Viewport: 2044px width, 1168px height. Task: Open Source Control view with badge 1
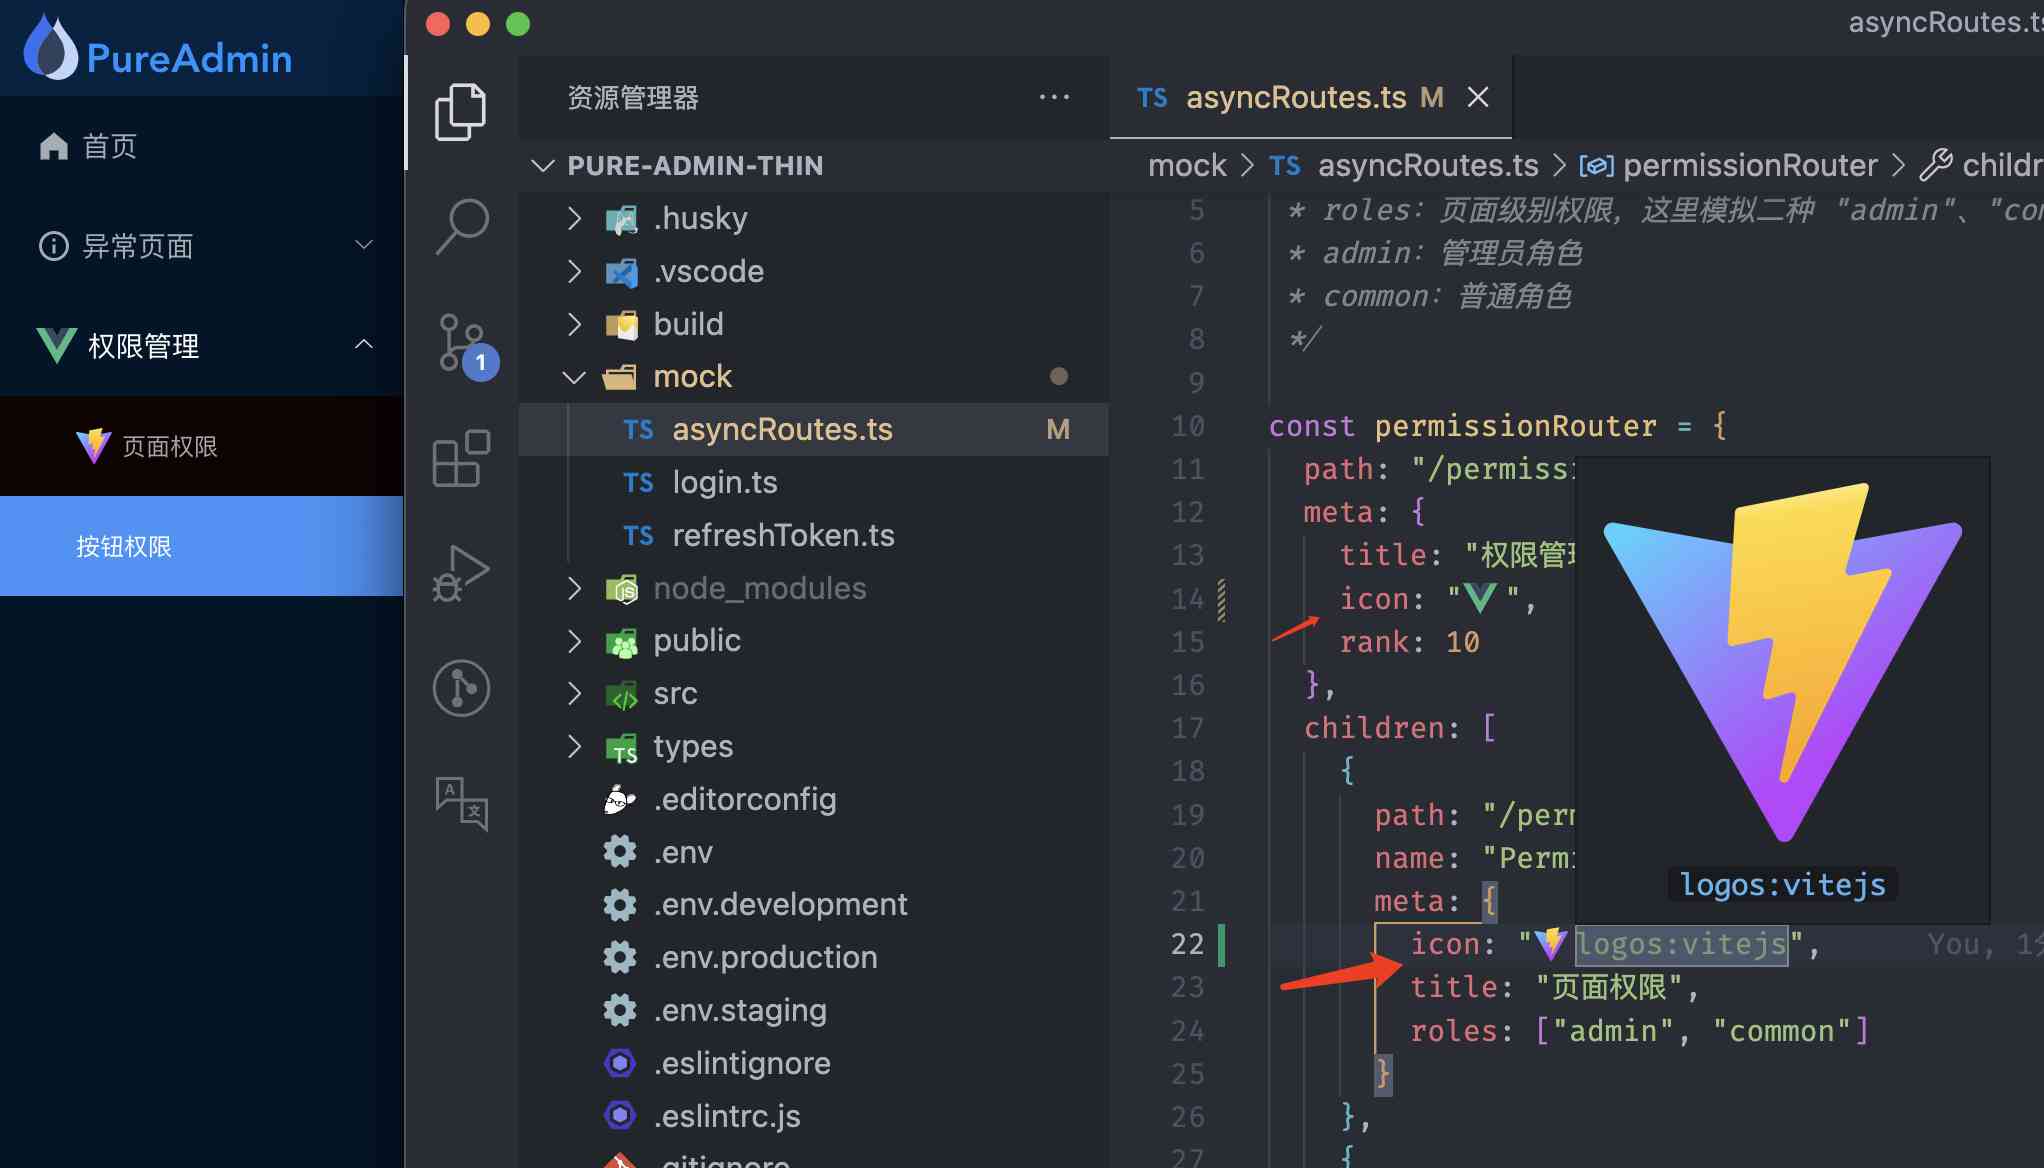(466, 346)
